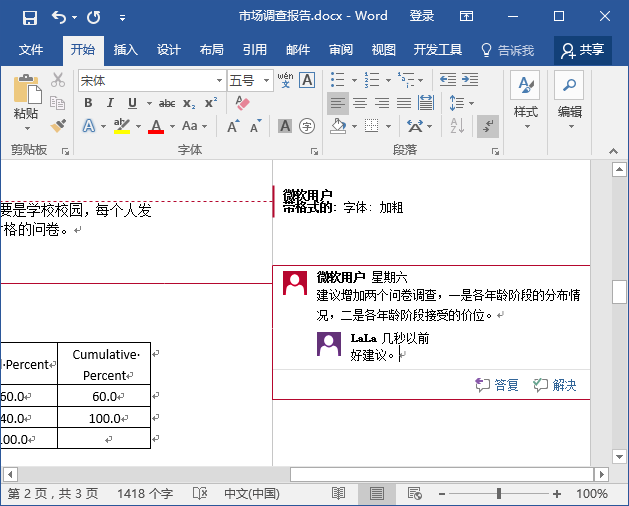Click 答复 to reply to comment
This screenshot has height=506, width=629.
[497, 385]
